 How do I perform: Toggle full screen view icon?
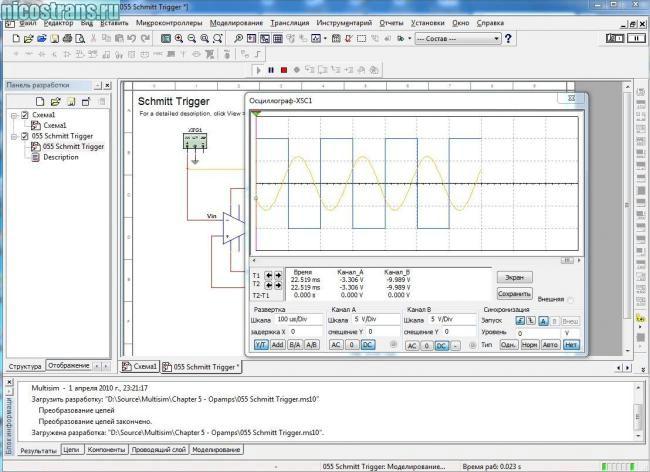166,39
